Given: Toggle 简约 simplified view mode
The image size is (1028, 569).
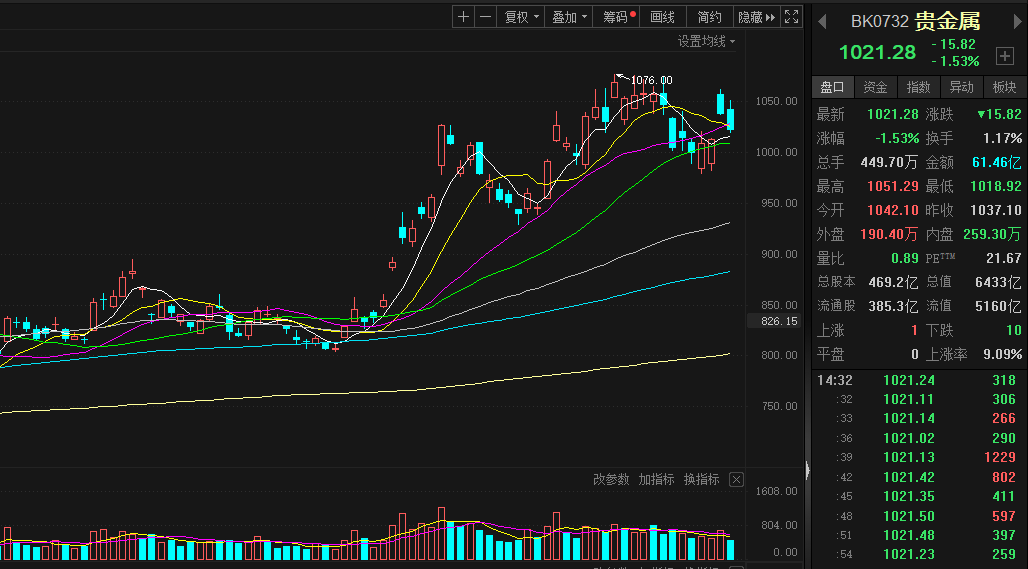Looking at the screenshot, I should pos(709,17).
